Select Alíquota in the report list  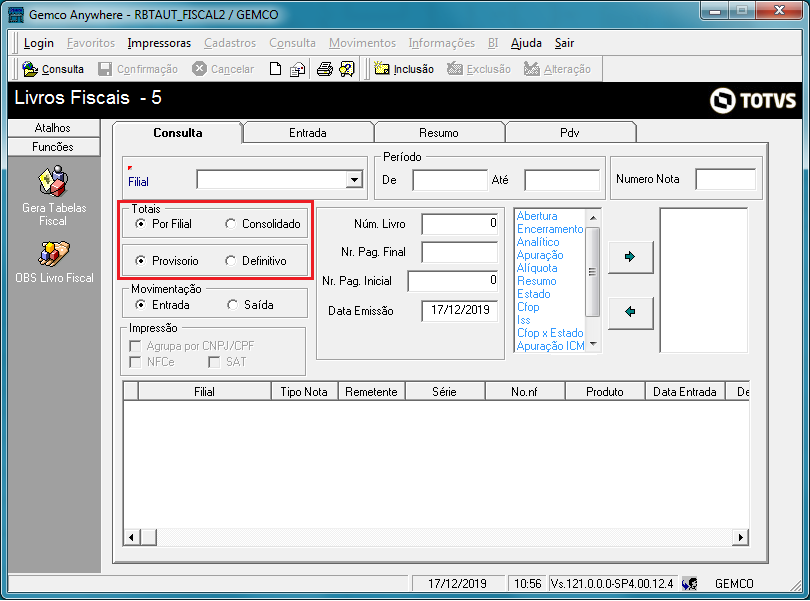tap(537, 268)
